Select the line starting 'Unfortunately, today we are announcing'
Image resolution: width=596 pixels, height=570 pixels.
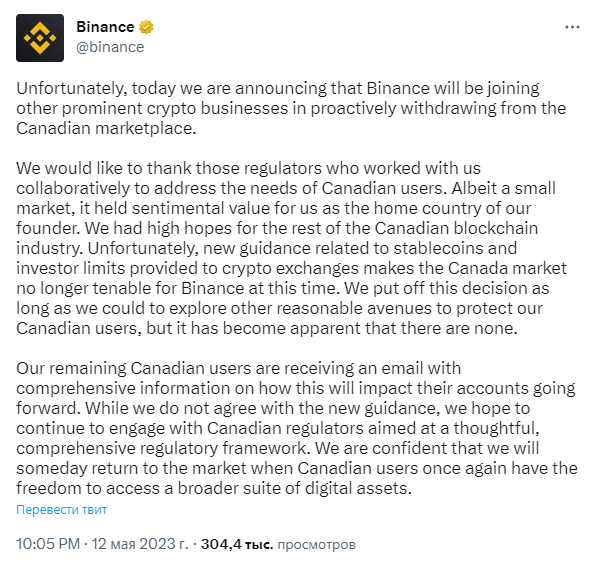(x=278, y=89)
